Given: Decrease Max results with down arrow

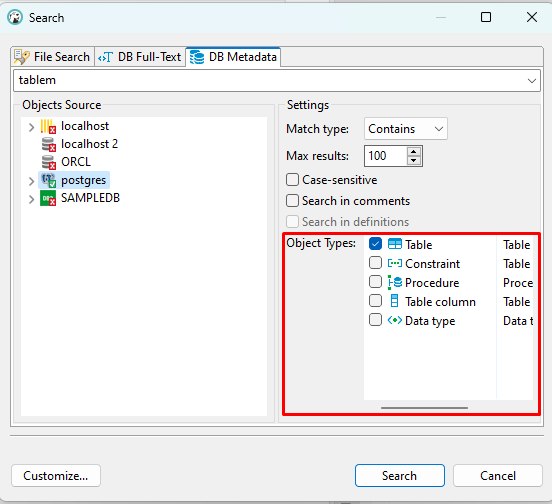Looking at the screenshot, I should [x=414, y=160].
